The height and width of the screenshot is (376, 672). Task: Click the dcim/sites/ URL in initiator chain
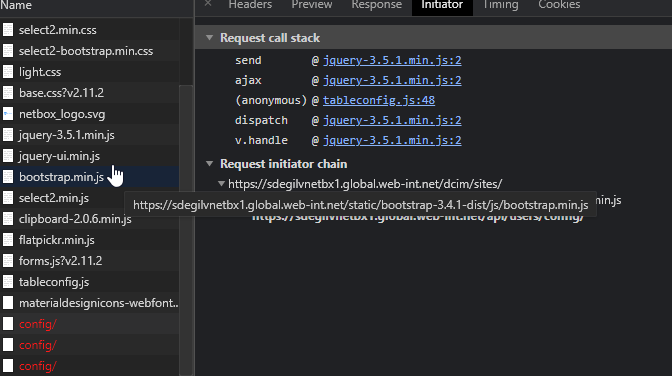coord(365,184)
